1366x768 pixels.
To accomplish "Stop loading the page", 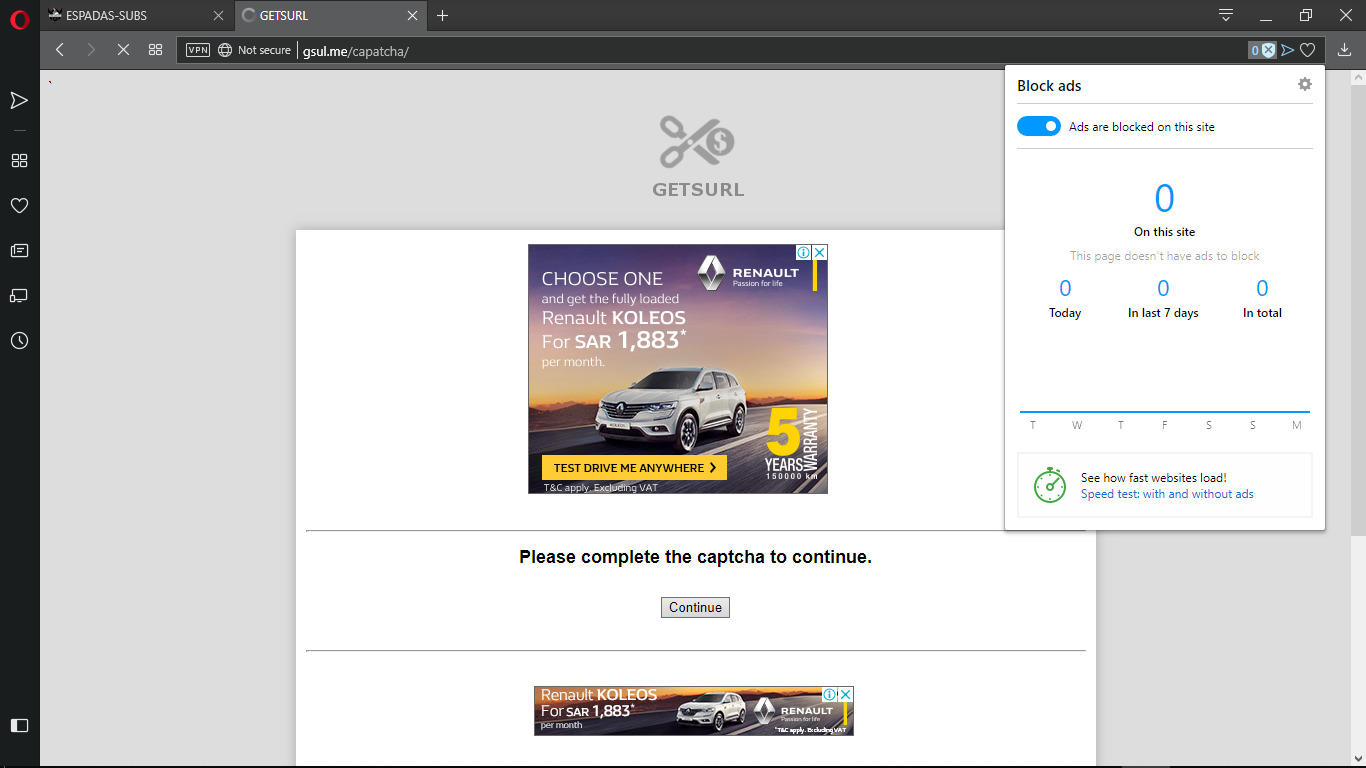I will tap(123, 49).
